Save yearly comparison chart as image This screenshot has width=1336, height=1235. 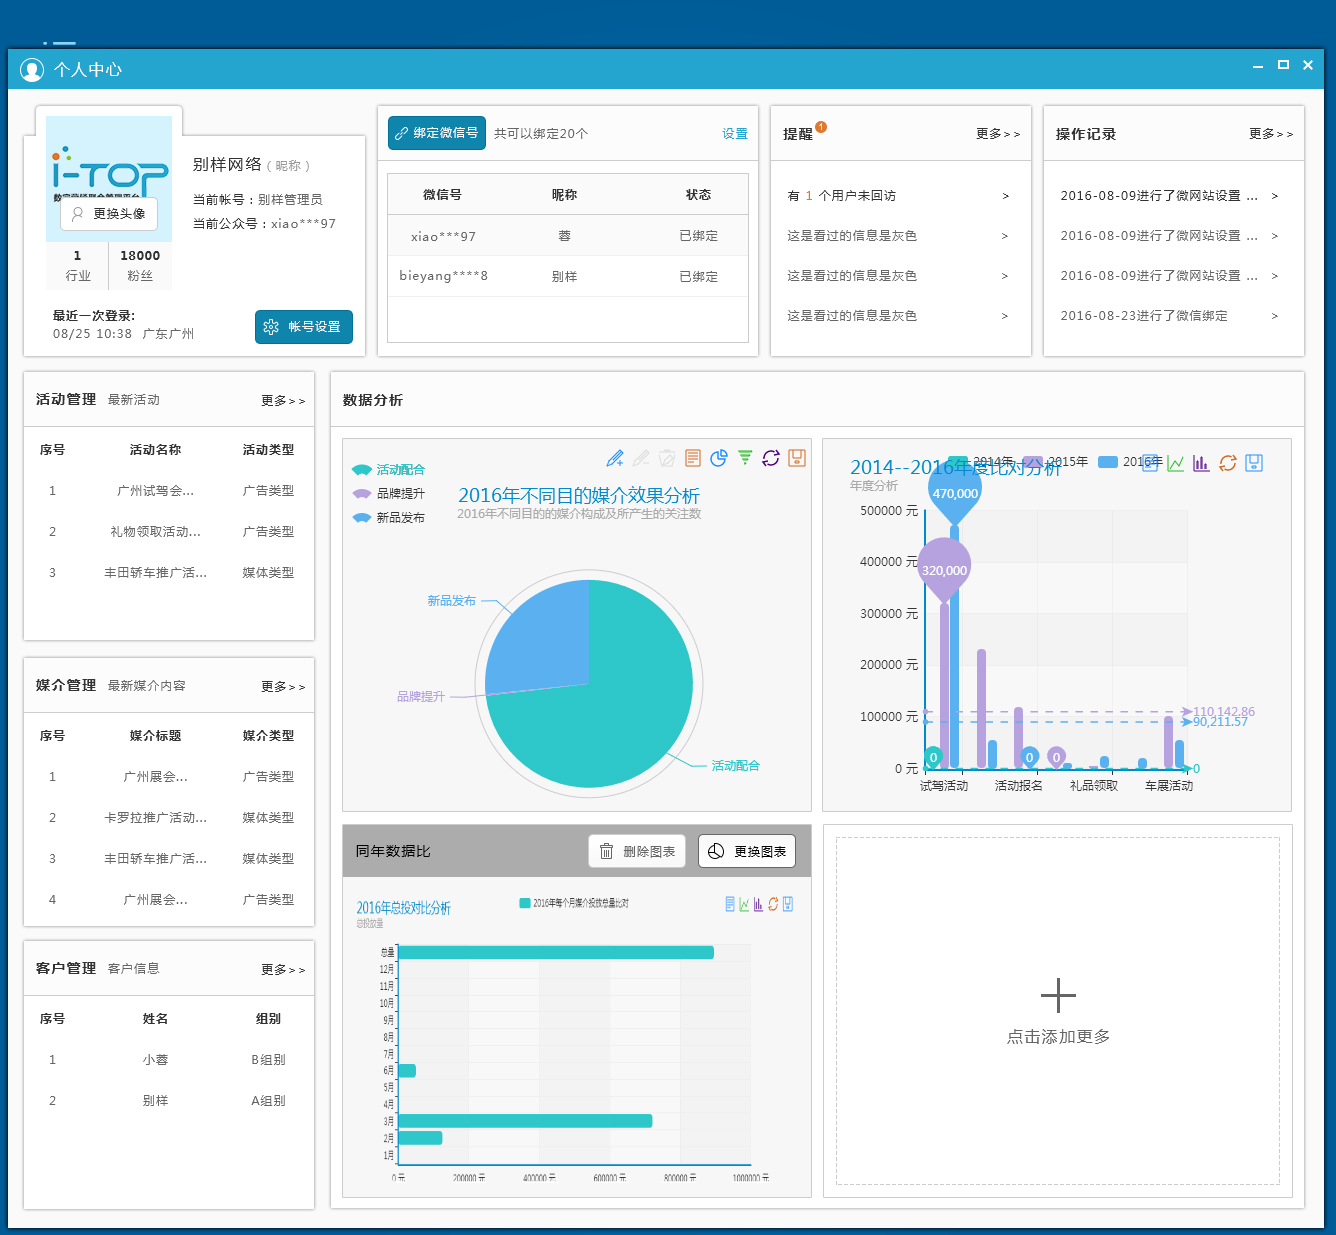tap(1254, 463)
